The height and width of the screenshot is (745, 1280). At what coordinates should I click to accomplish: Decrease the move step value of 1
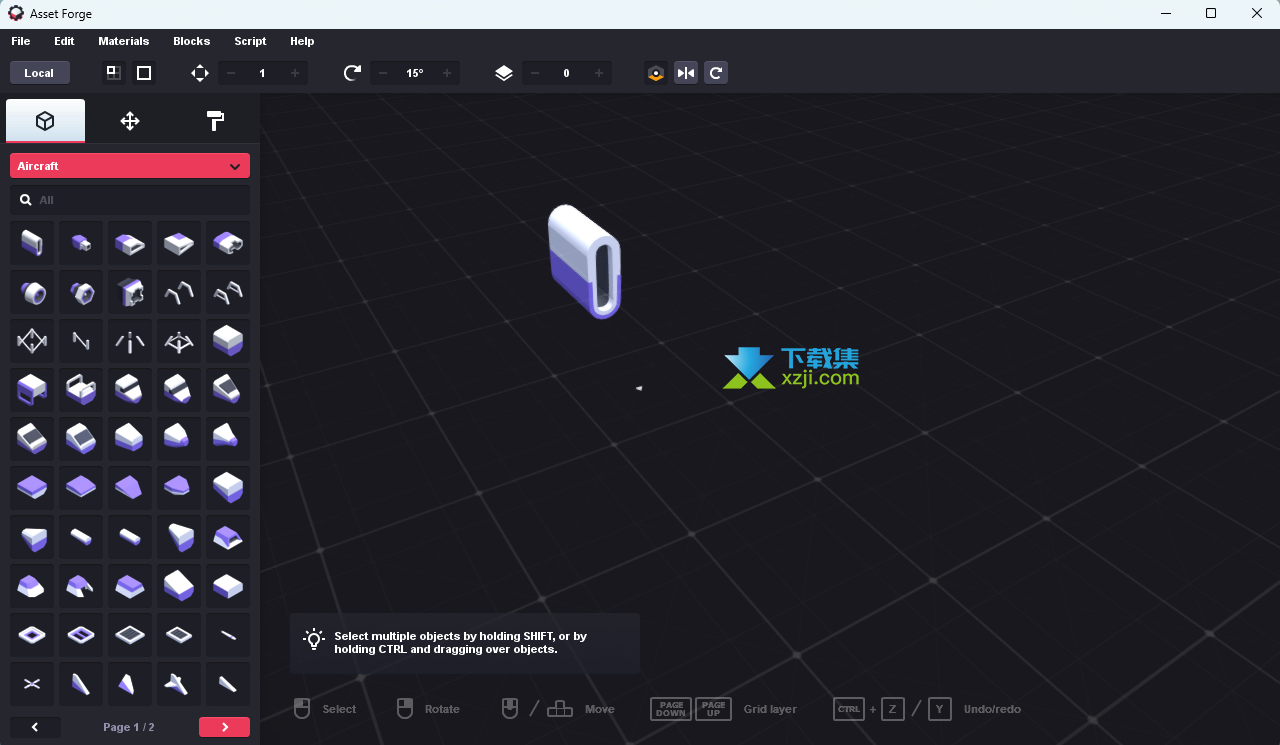pos(230,73)
